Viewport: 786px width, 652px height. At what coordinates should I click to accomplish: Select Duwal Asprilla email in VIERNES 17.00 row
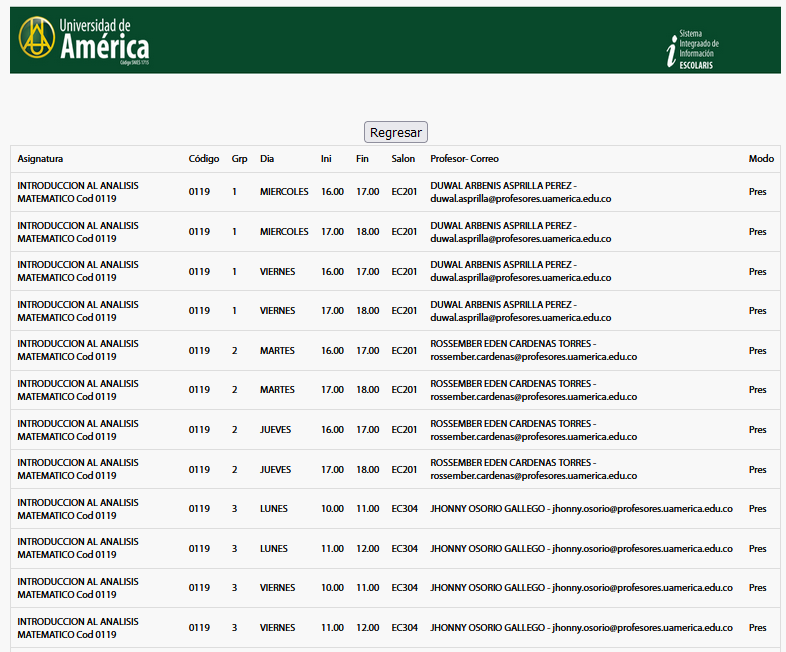point(520,318)
